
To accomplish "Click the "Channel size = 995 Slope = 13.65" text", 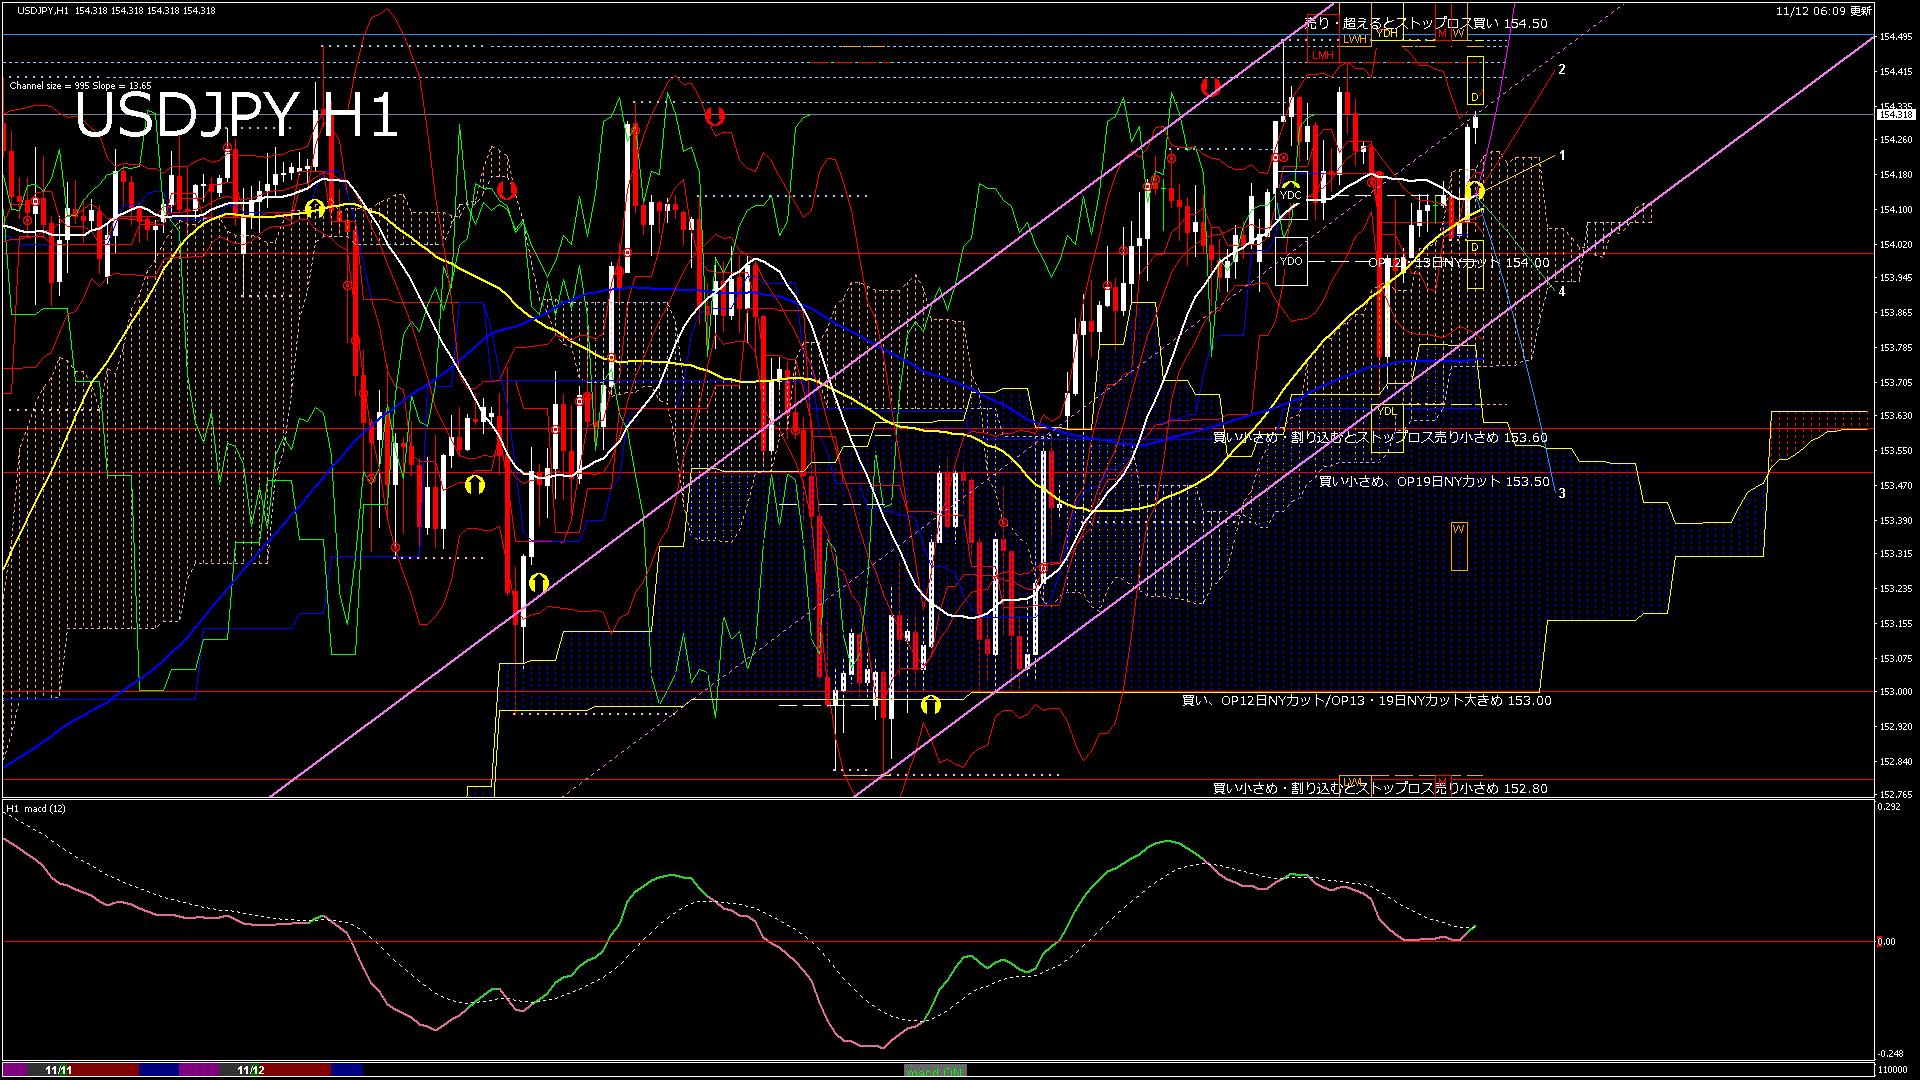I will pos(78,85).
